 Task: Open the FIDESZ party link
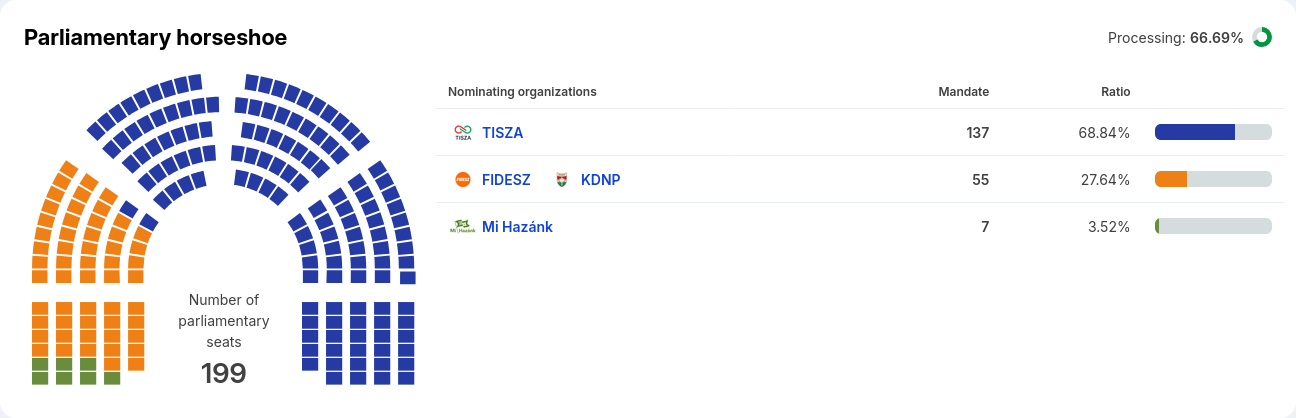[506, 179]
